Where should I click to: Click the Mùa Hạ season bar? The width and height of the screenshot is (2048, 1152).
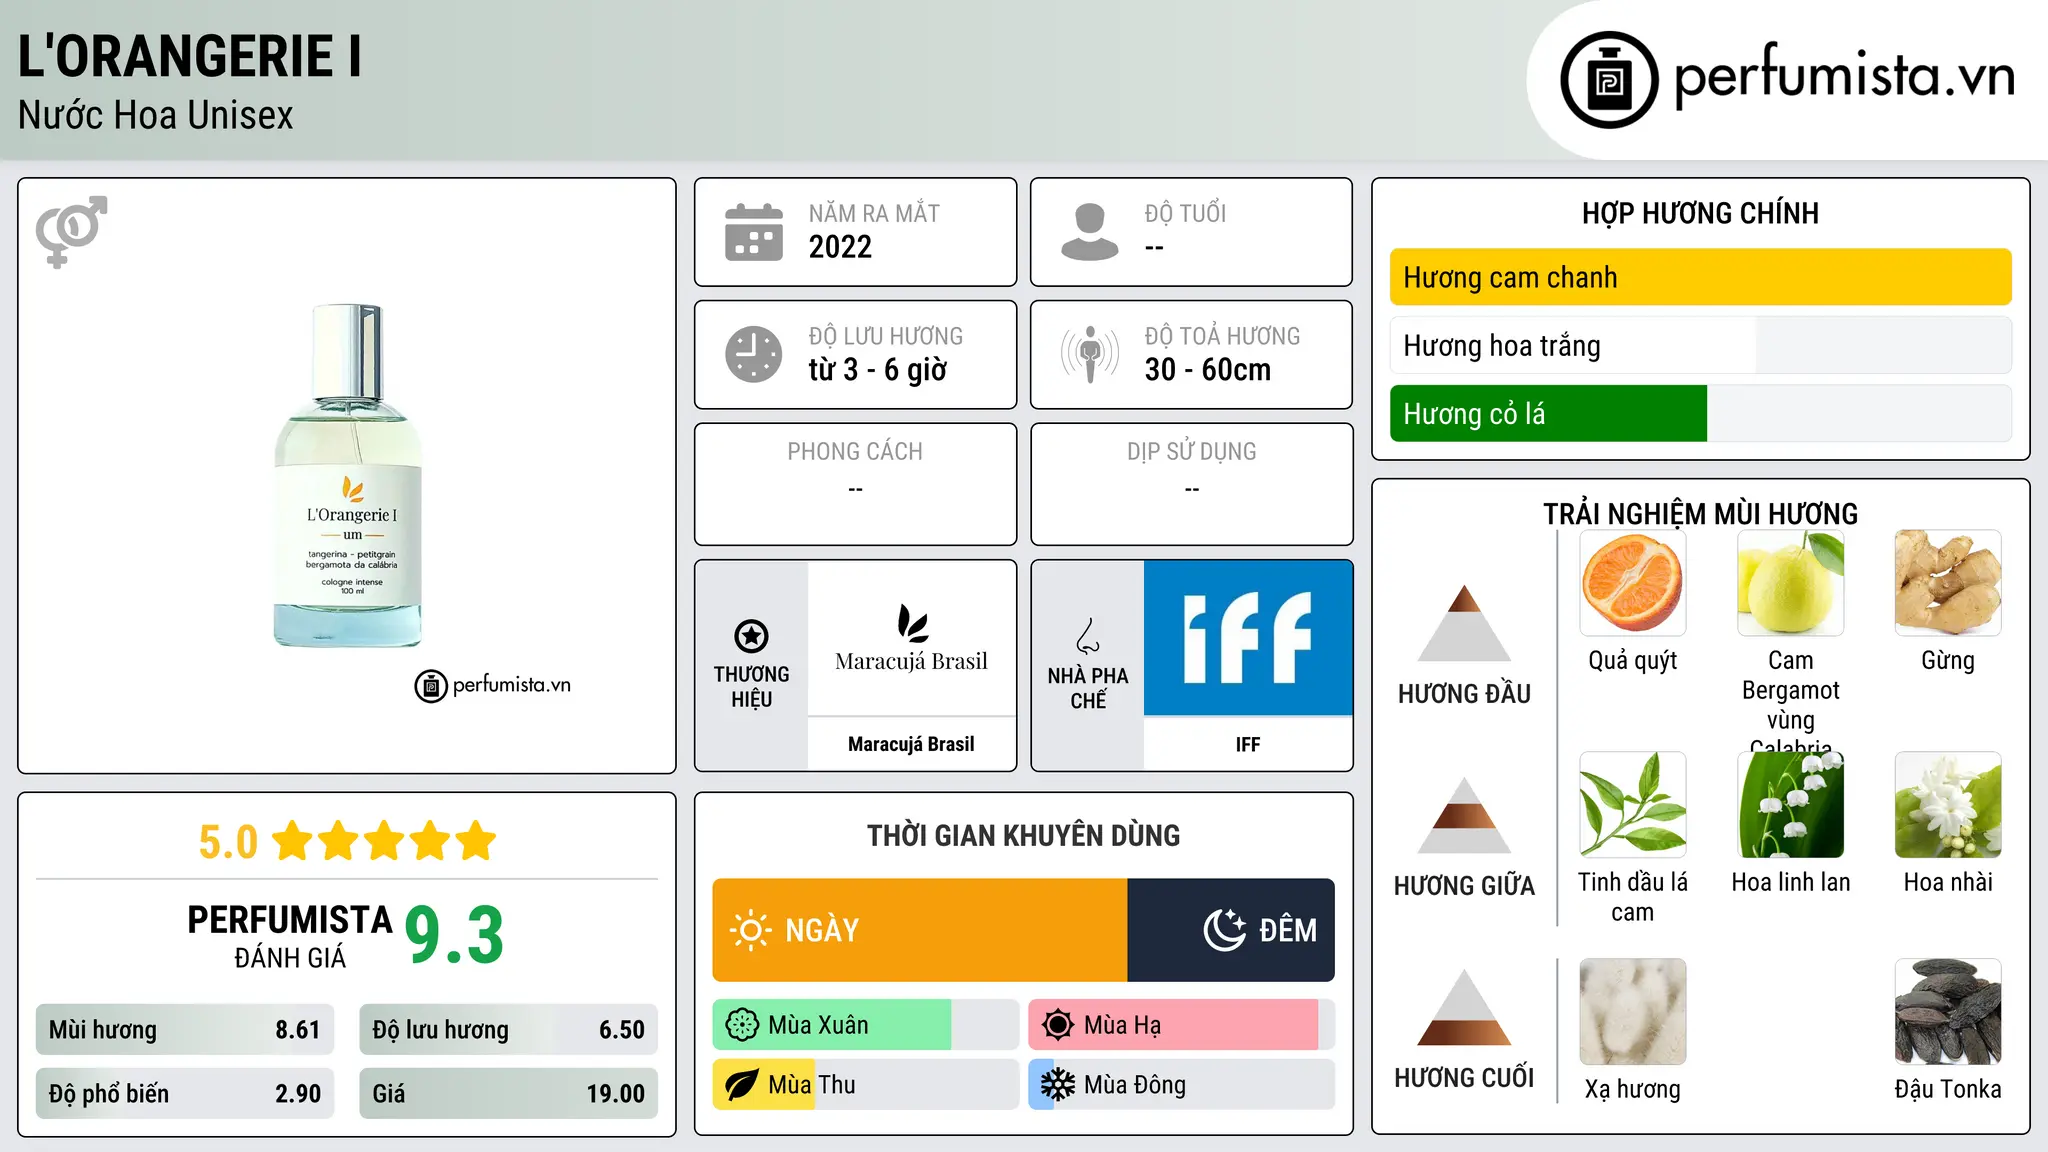point(1181,1025)
